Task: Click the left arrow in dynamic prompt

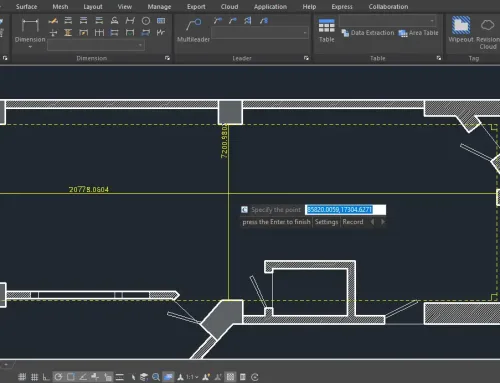Action: pos(372,222)
